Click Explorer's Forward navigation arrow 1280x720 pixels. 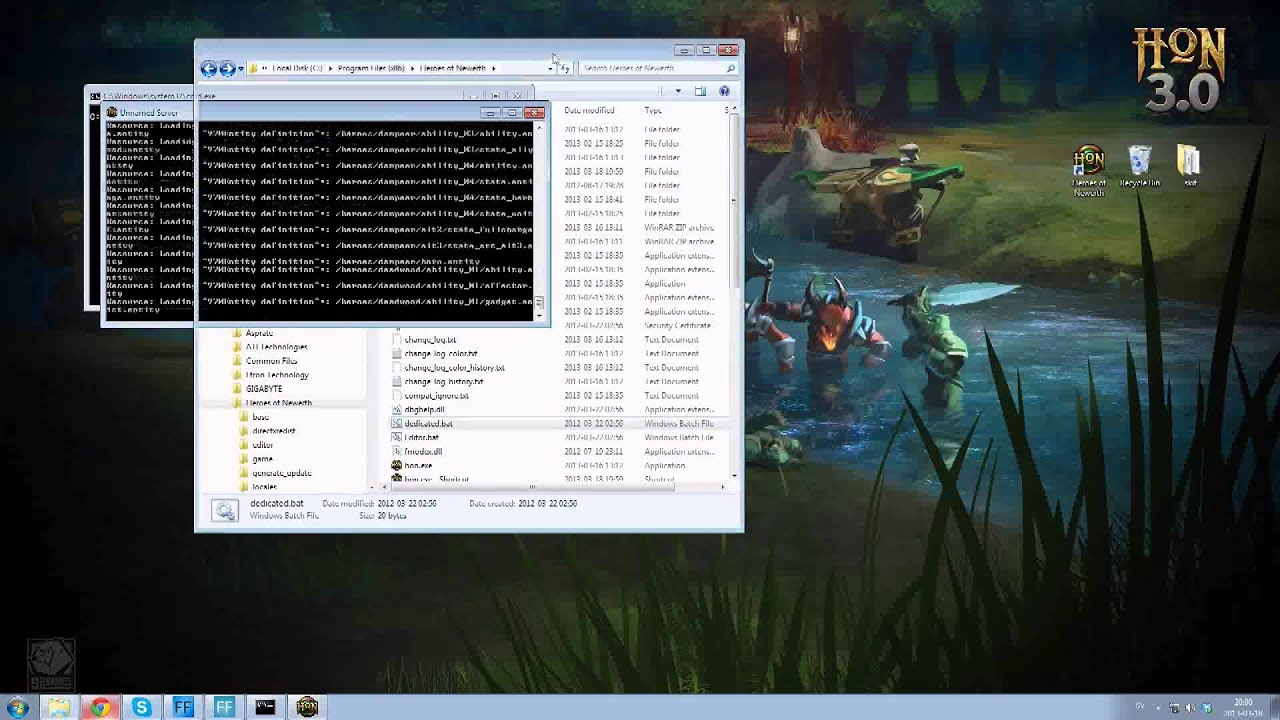227,68
